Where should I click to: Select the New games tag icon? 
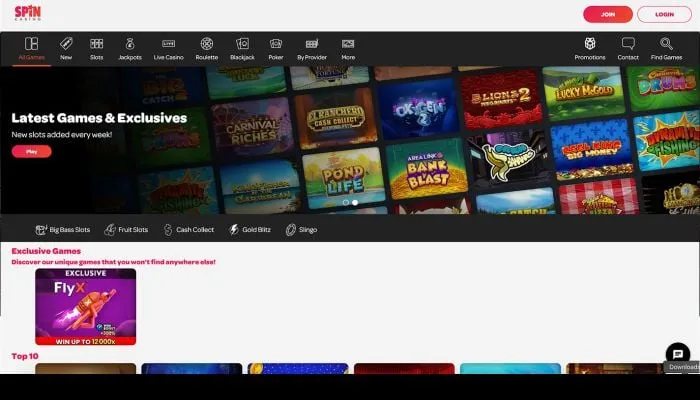(x=66, y=43)
